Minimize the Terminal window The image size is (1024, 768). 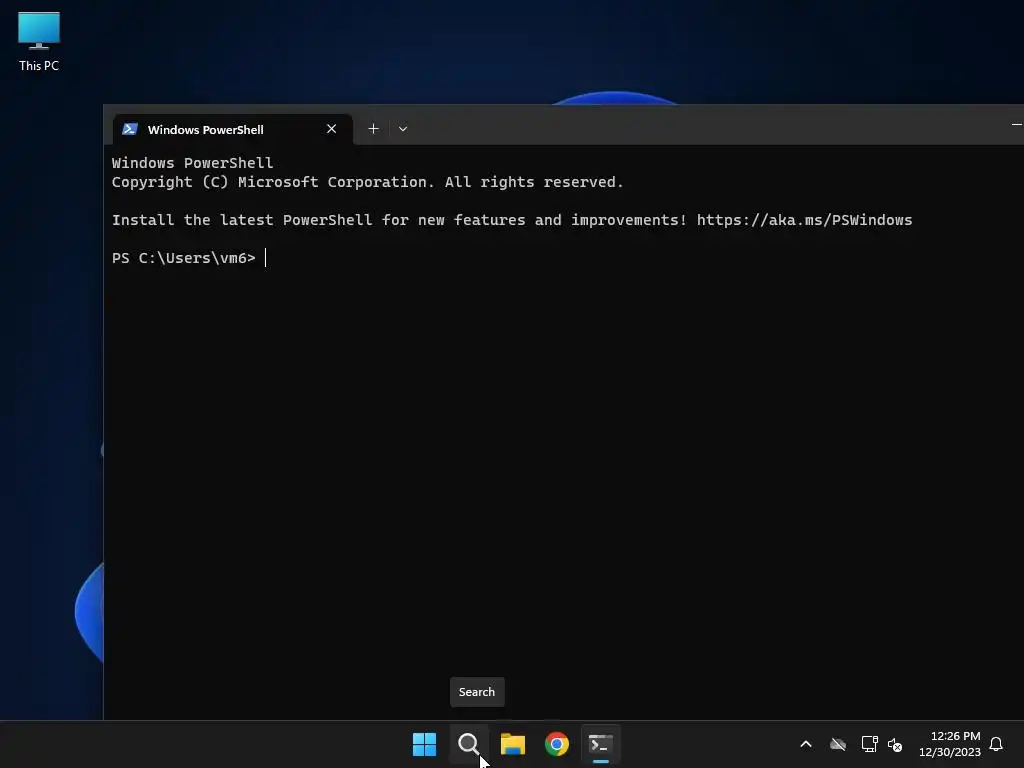1016,124
